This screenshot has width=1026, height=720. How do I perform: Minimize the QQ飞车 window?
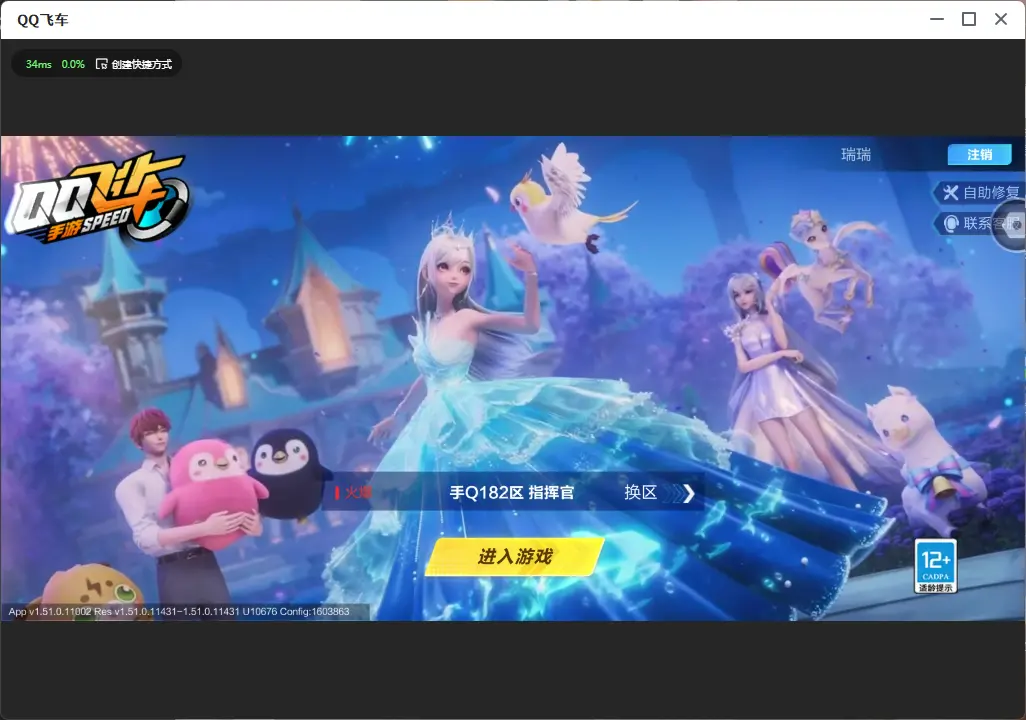[x=937, y=19]
